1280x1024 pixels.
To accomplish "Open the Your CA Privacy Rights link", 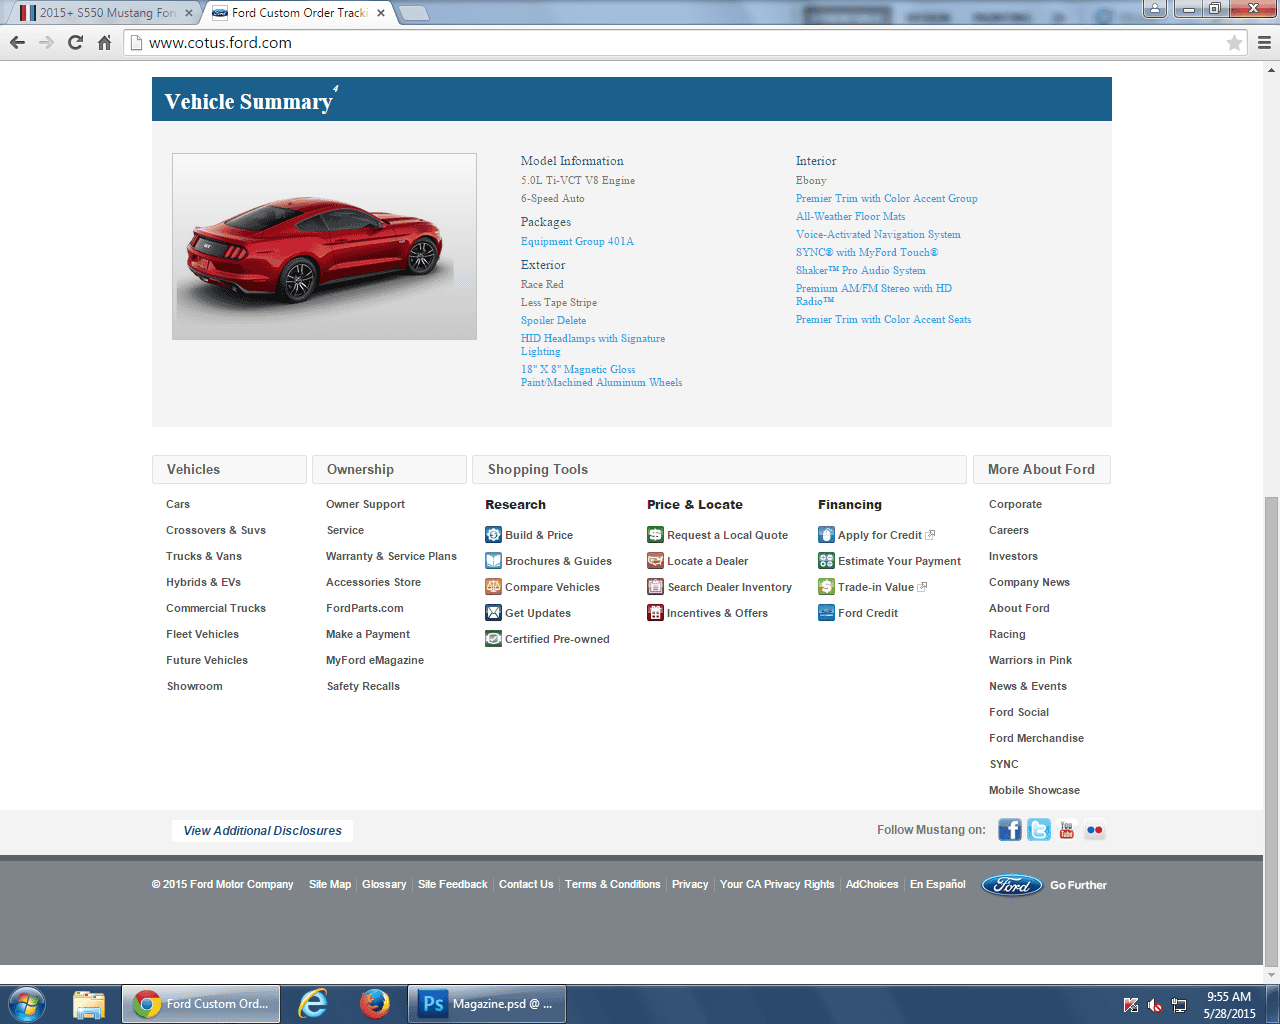I will click(777, 885).
